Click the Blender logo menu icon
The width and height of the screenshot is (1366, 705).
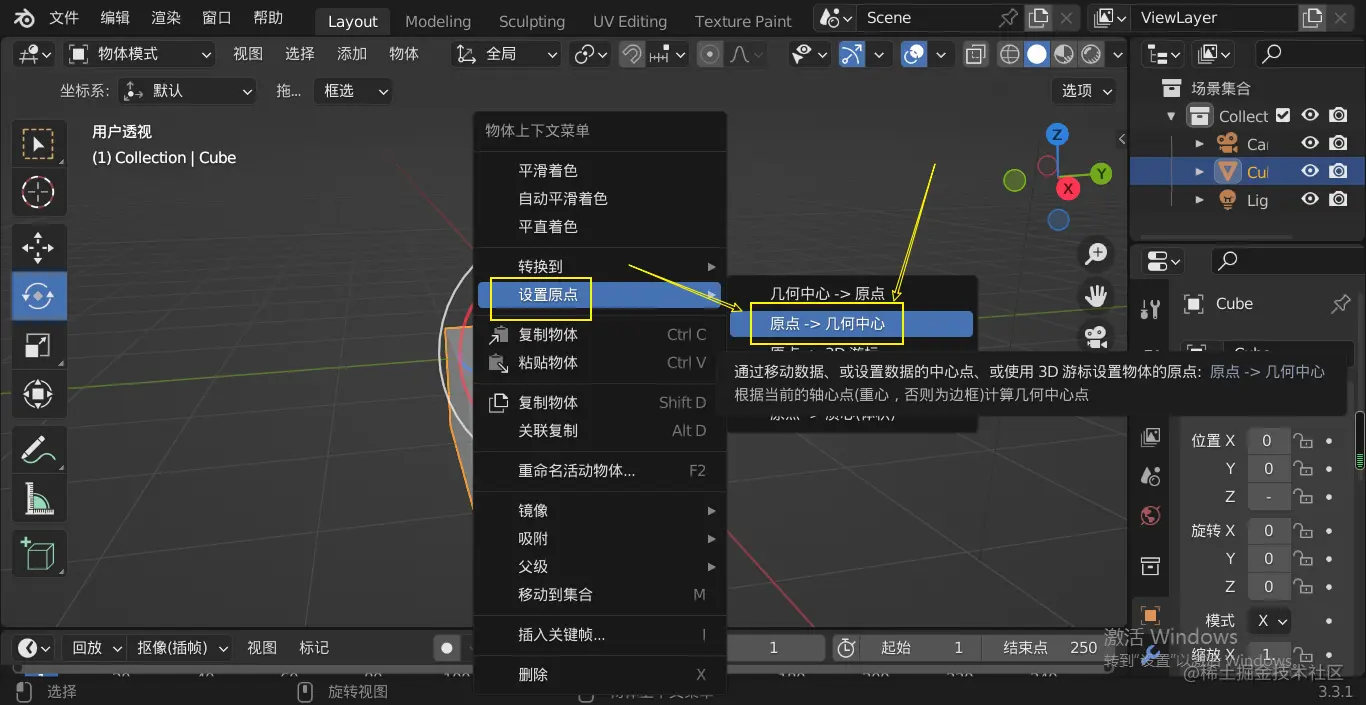[x=23, y=18]
